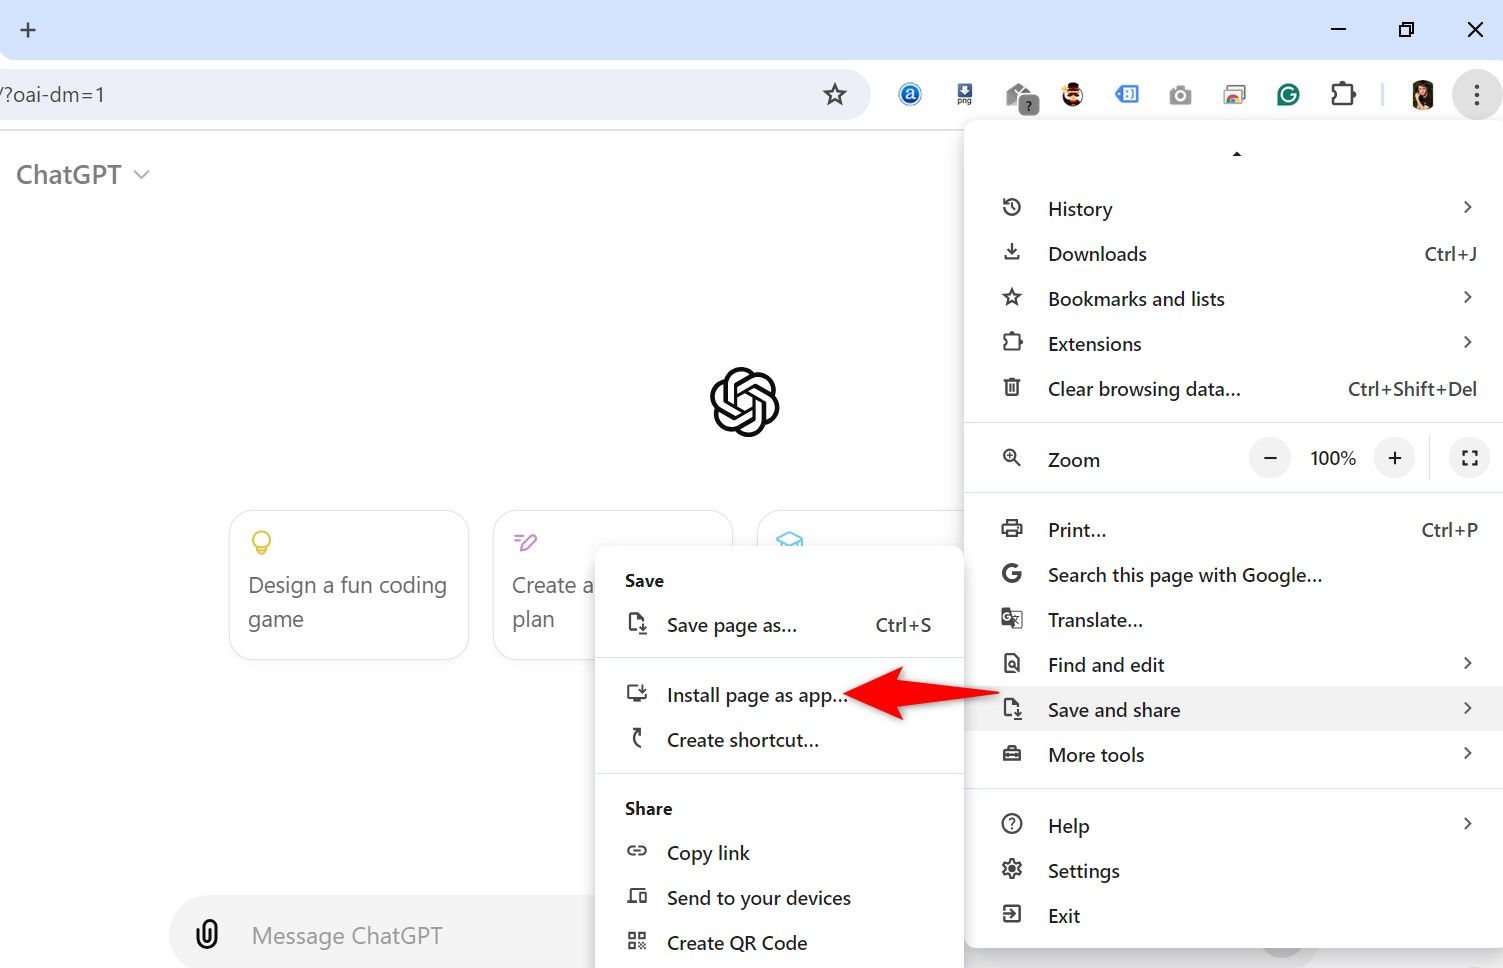Select Install page as app
1503x968 pixels.
point(755,694)
